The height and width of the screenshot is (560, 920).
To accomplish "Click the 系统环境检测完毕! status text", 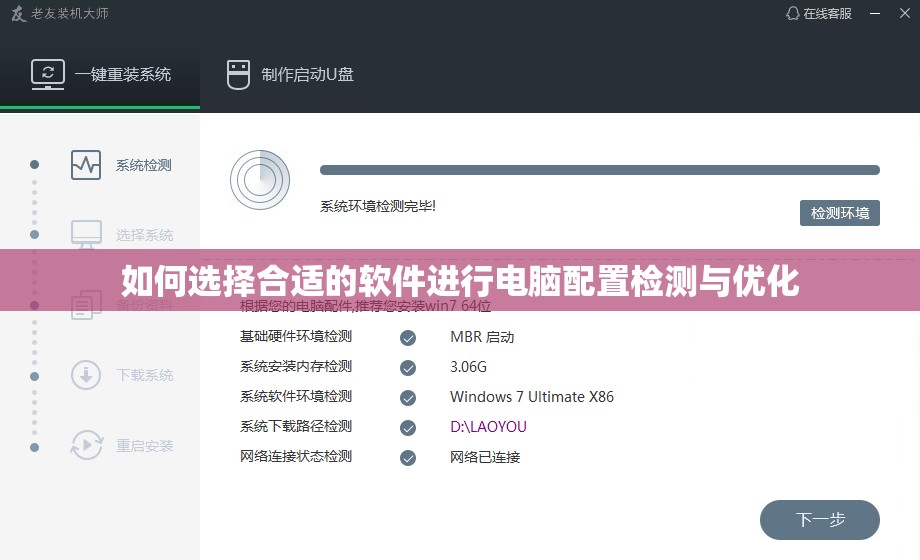I will 378,206.
